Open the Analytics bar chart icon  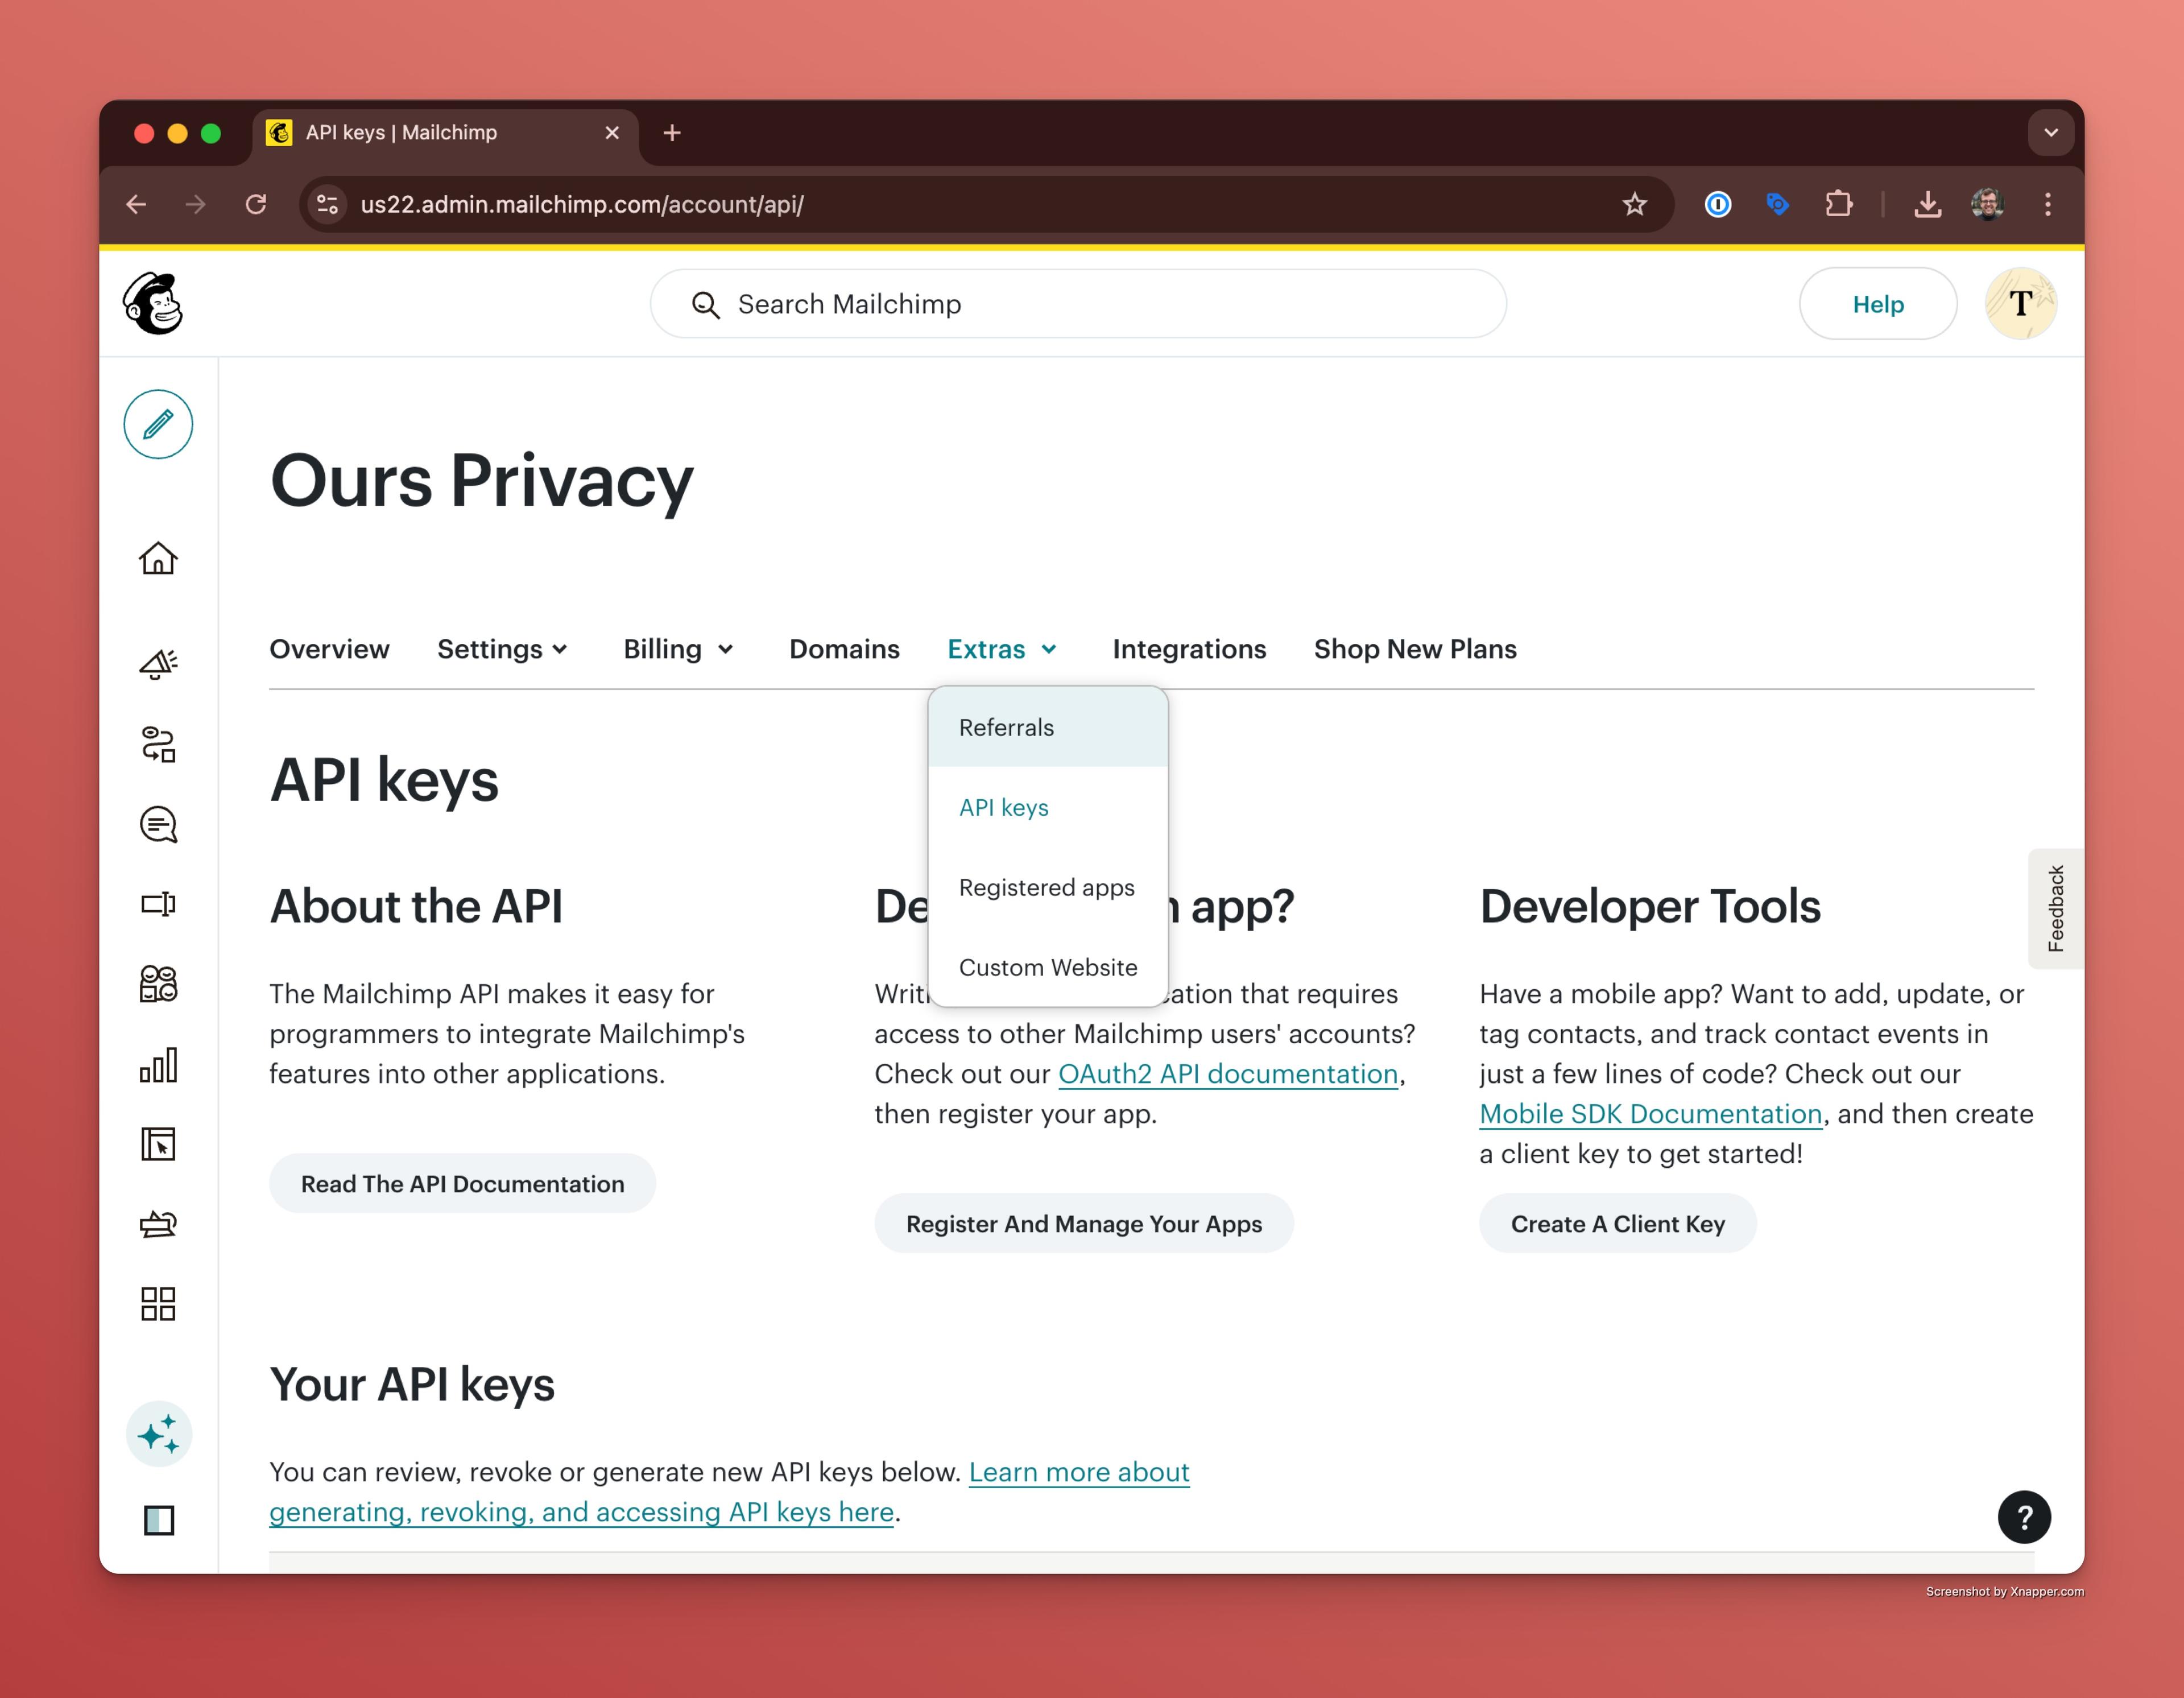(158, 1064)
